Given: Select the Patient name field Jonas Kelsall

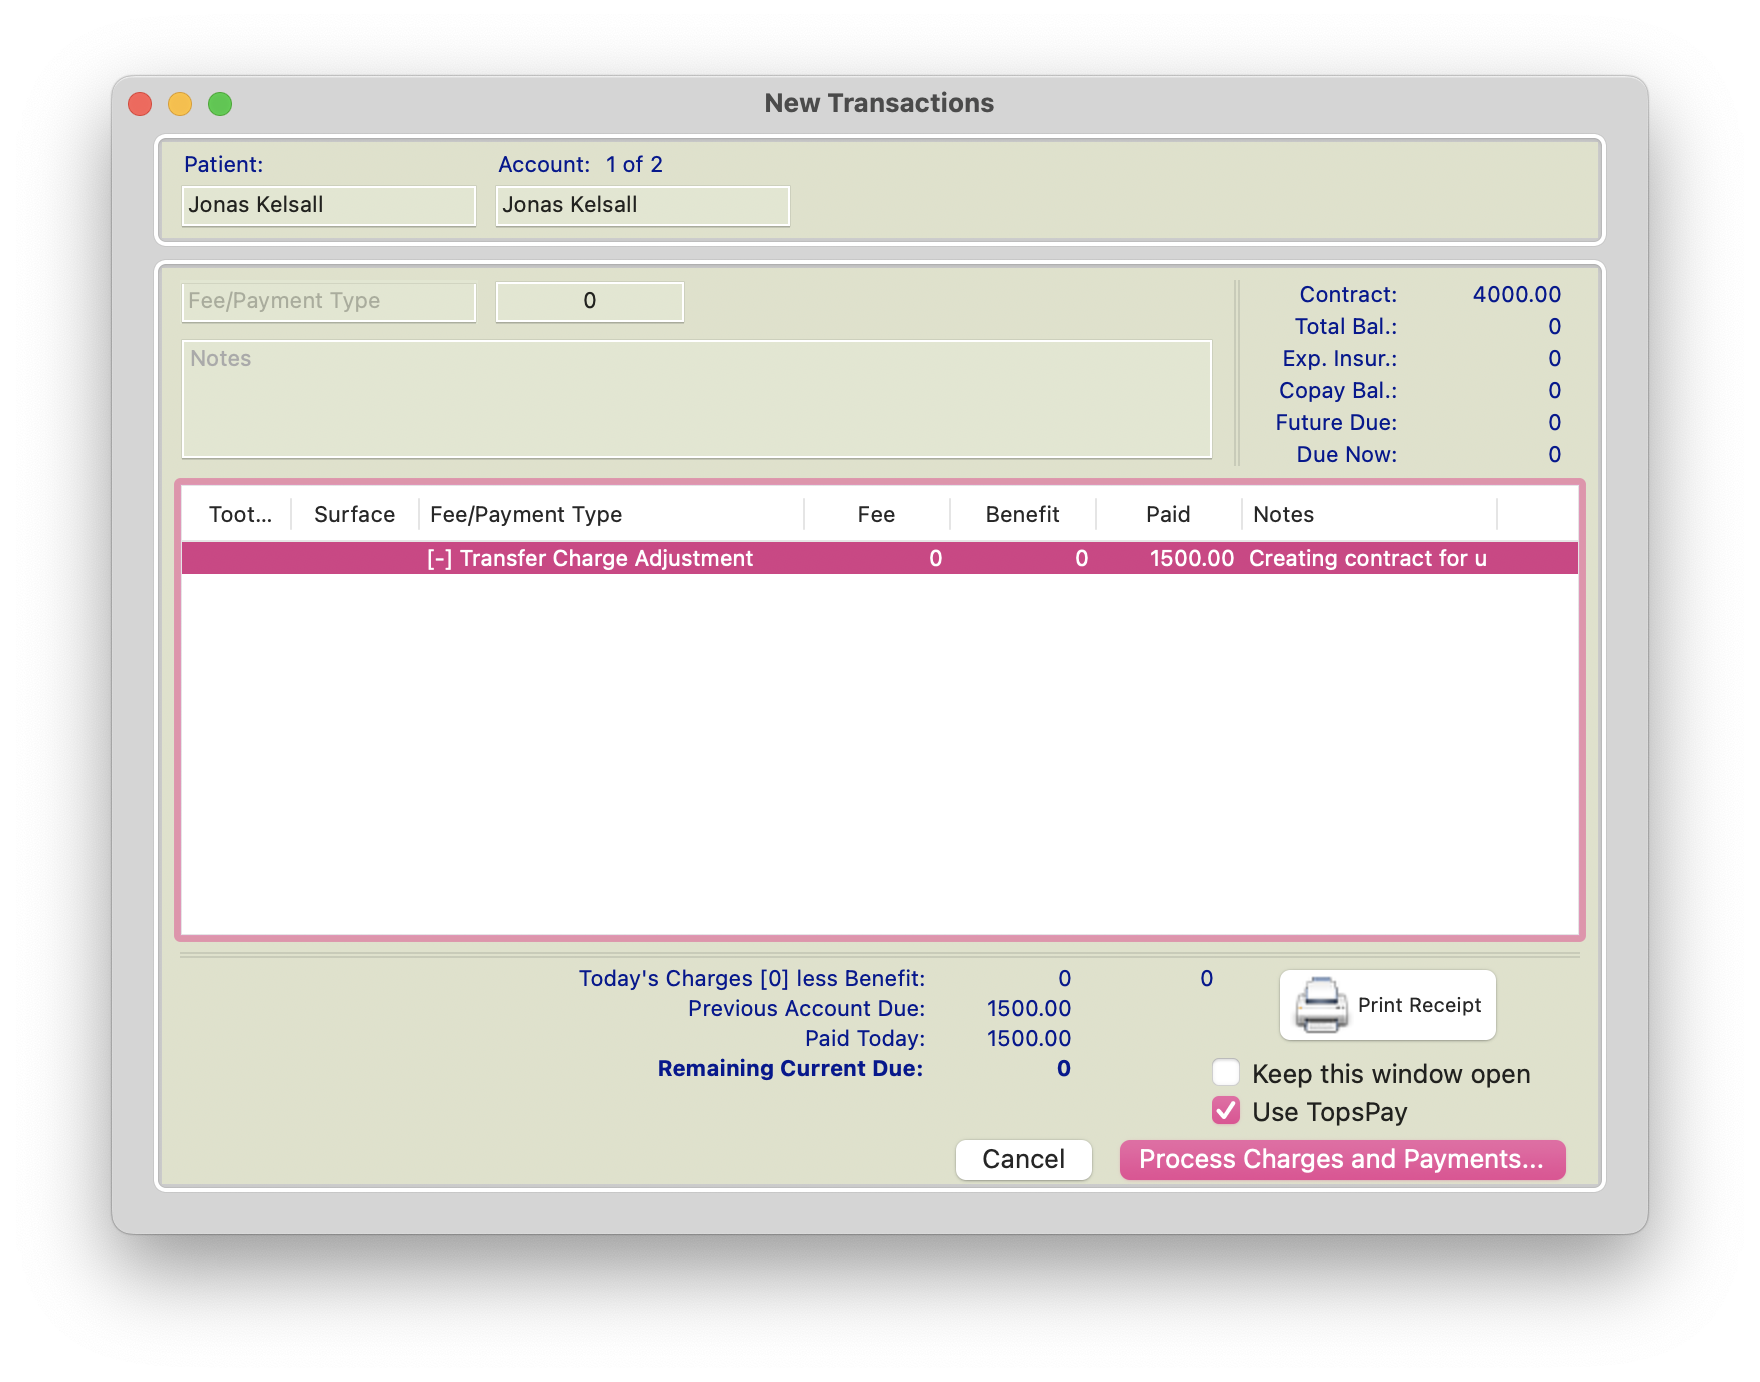Looking at the screenshot, I should click(x=329, y=205).
